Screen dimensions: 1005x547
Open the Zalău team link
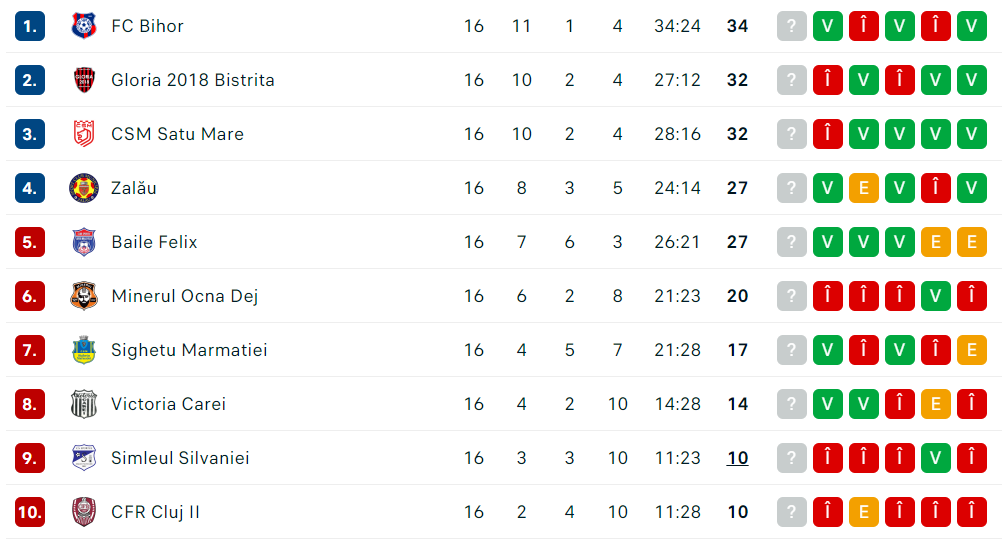point(134,188)
